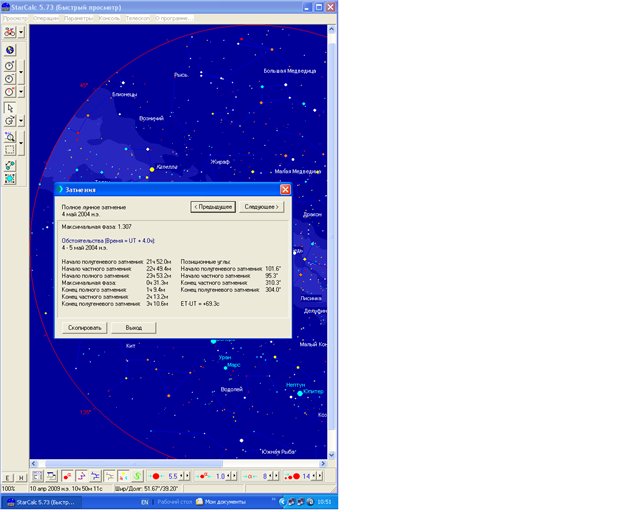Click the linked green dots icon

point(10,166)
